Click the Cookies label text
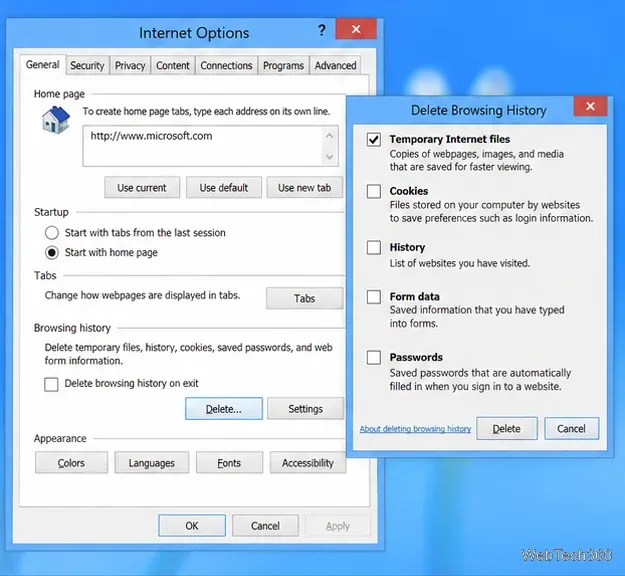 click(x=409, y=191)
